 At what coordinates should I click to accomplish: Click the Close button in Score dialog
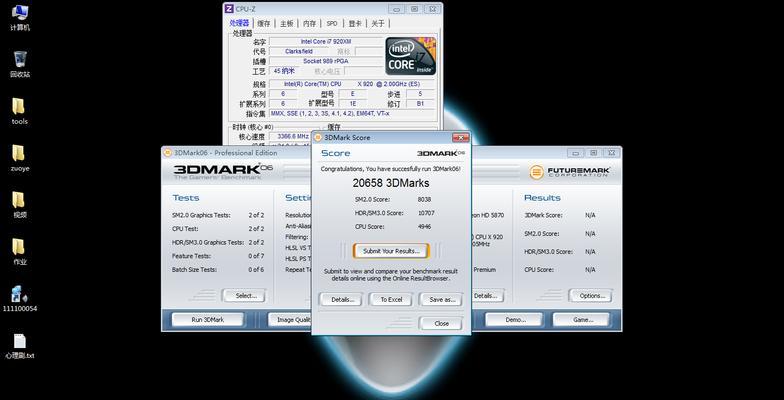(x=442, y=324)
